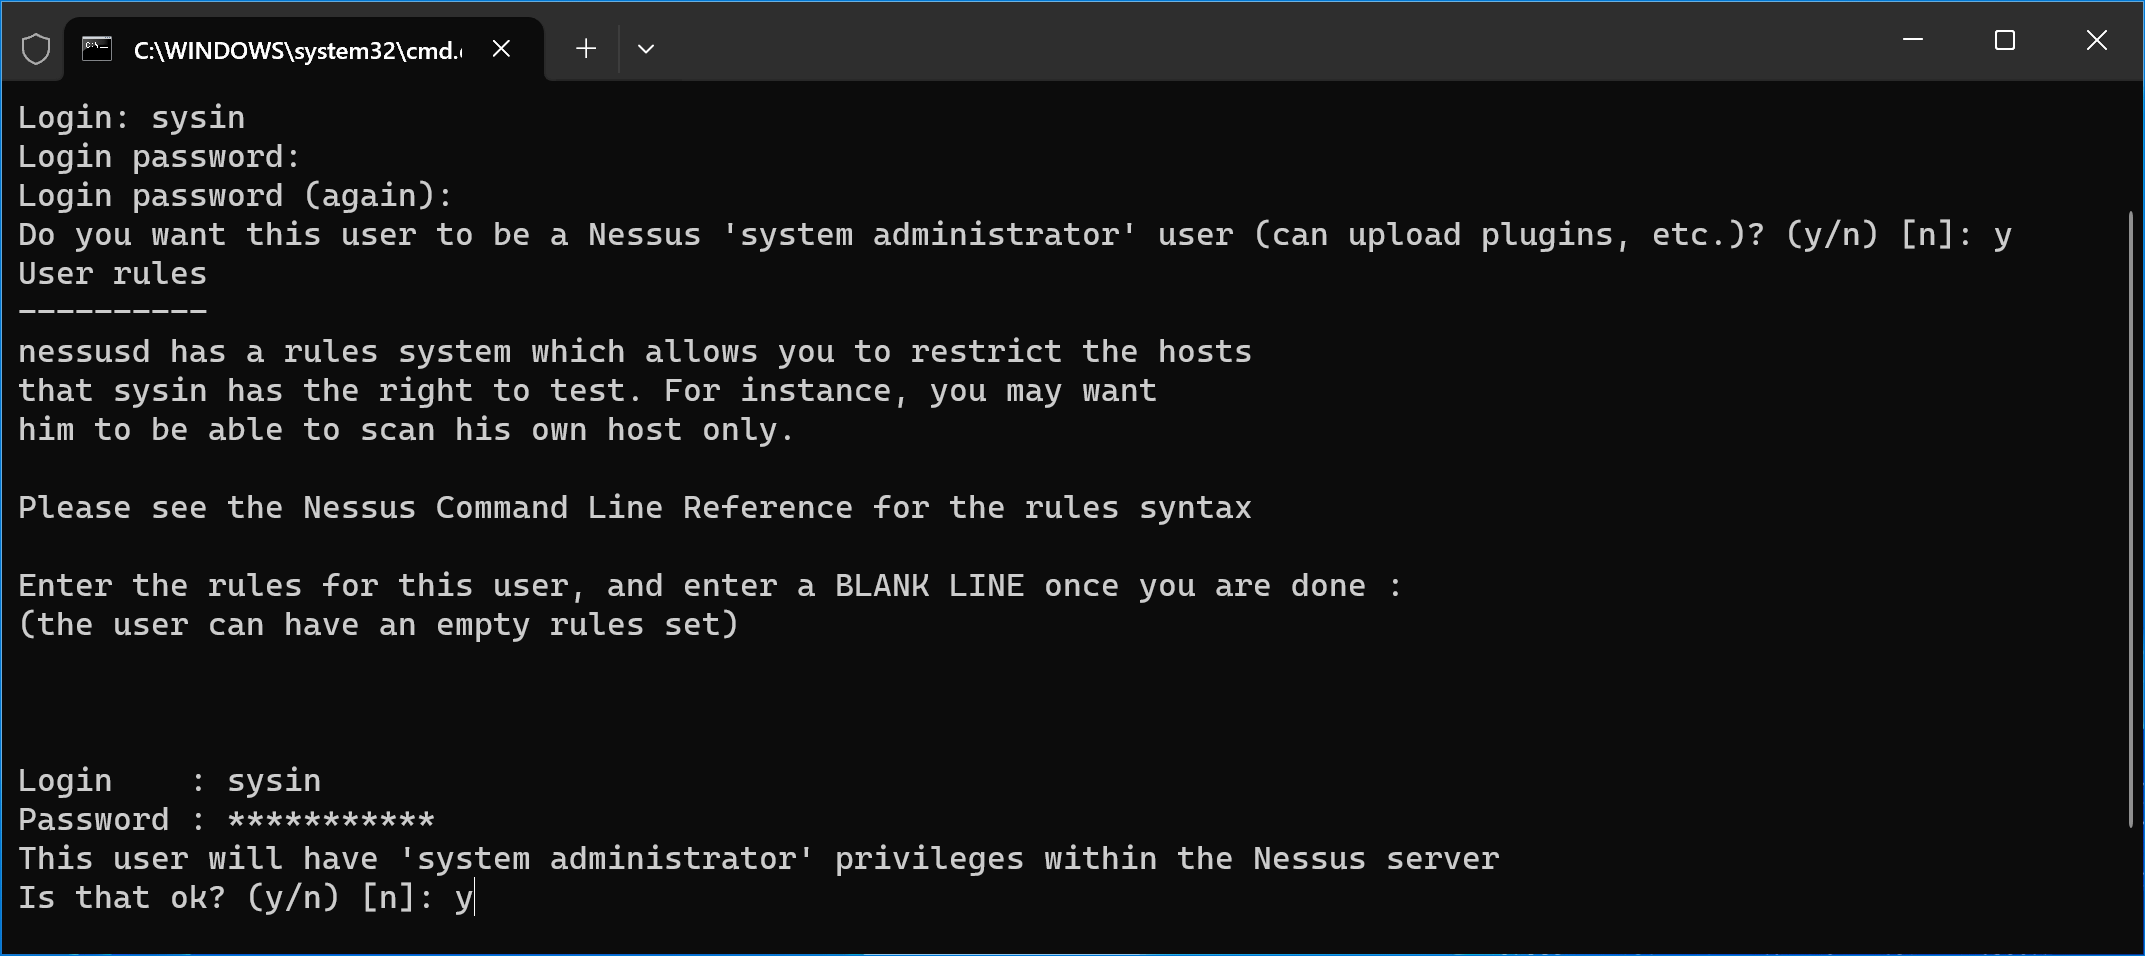The image size is (2145, 956).
Task: Click the 'User rules' heading text
Action: point(112,273)
